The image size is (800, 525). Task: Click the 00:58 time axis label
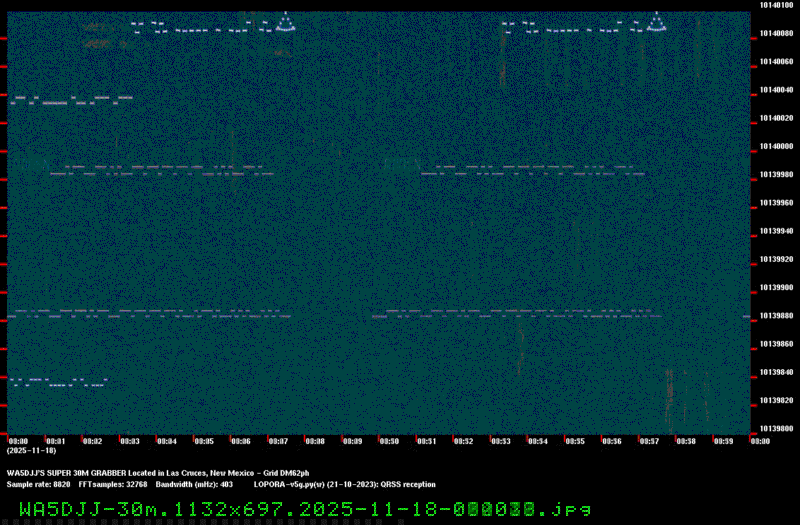(x=686, y=441)
